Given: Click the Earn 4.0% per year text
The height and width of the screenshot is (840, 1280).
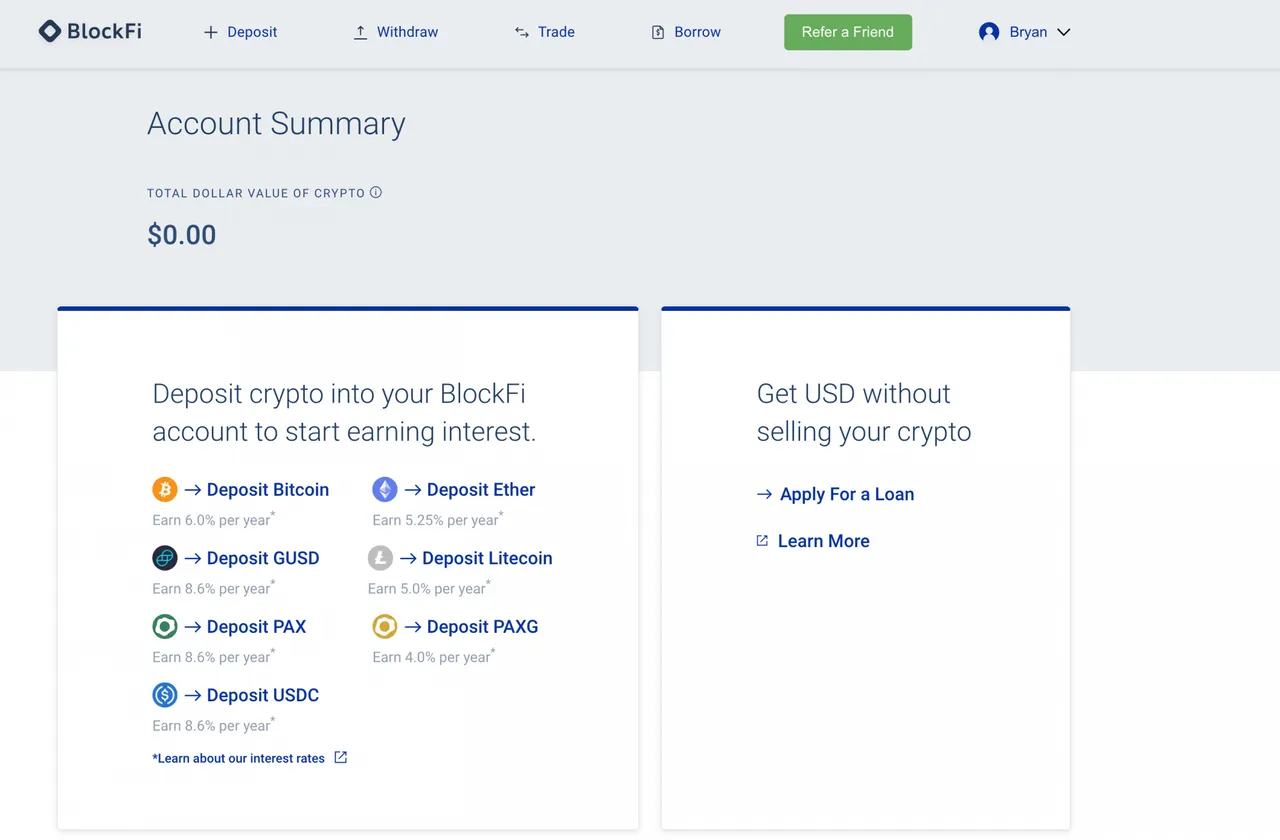Looking at the screenshot, I should [434, 657].
